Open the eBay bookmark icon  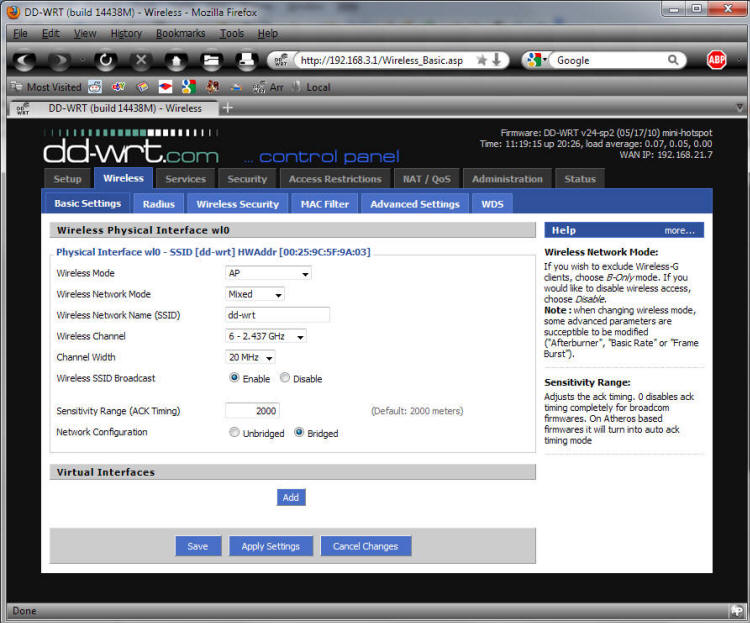[x=119, y=87]
